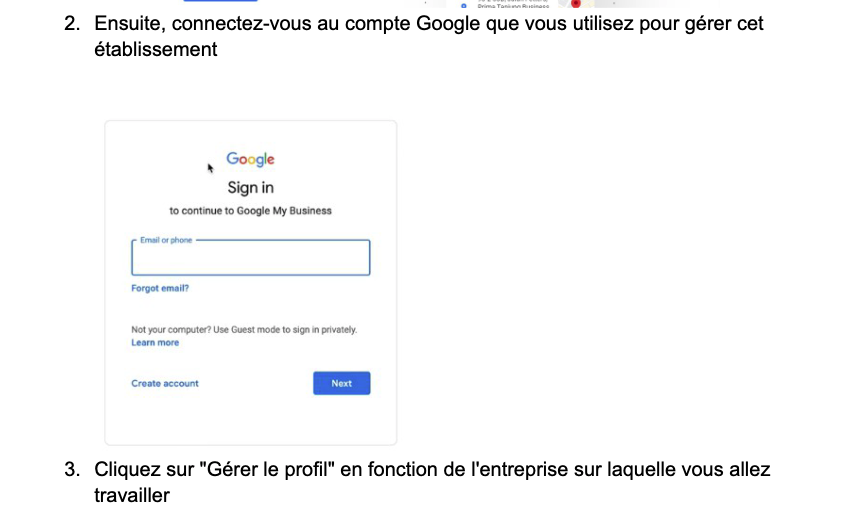The width and height of the screenshot is (855, 517).
Task: Click the small blue dot icon at top
Action: (x=464, y=5)
